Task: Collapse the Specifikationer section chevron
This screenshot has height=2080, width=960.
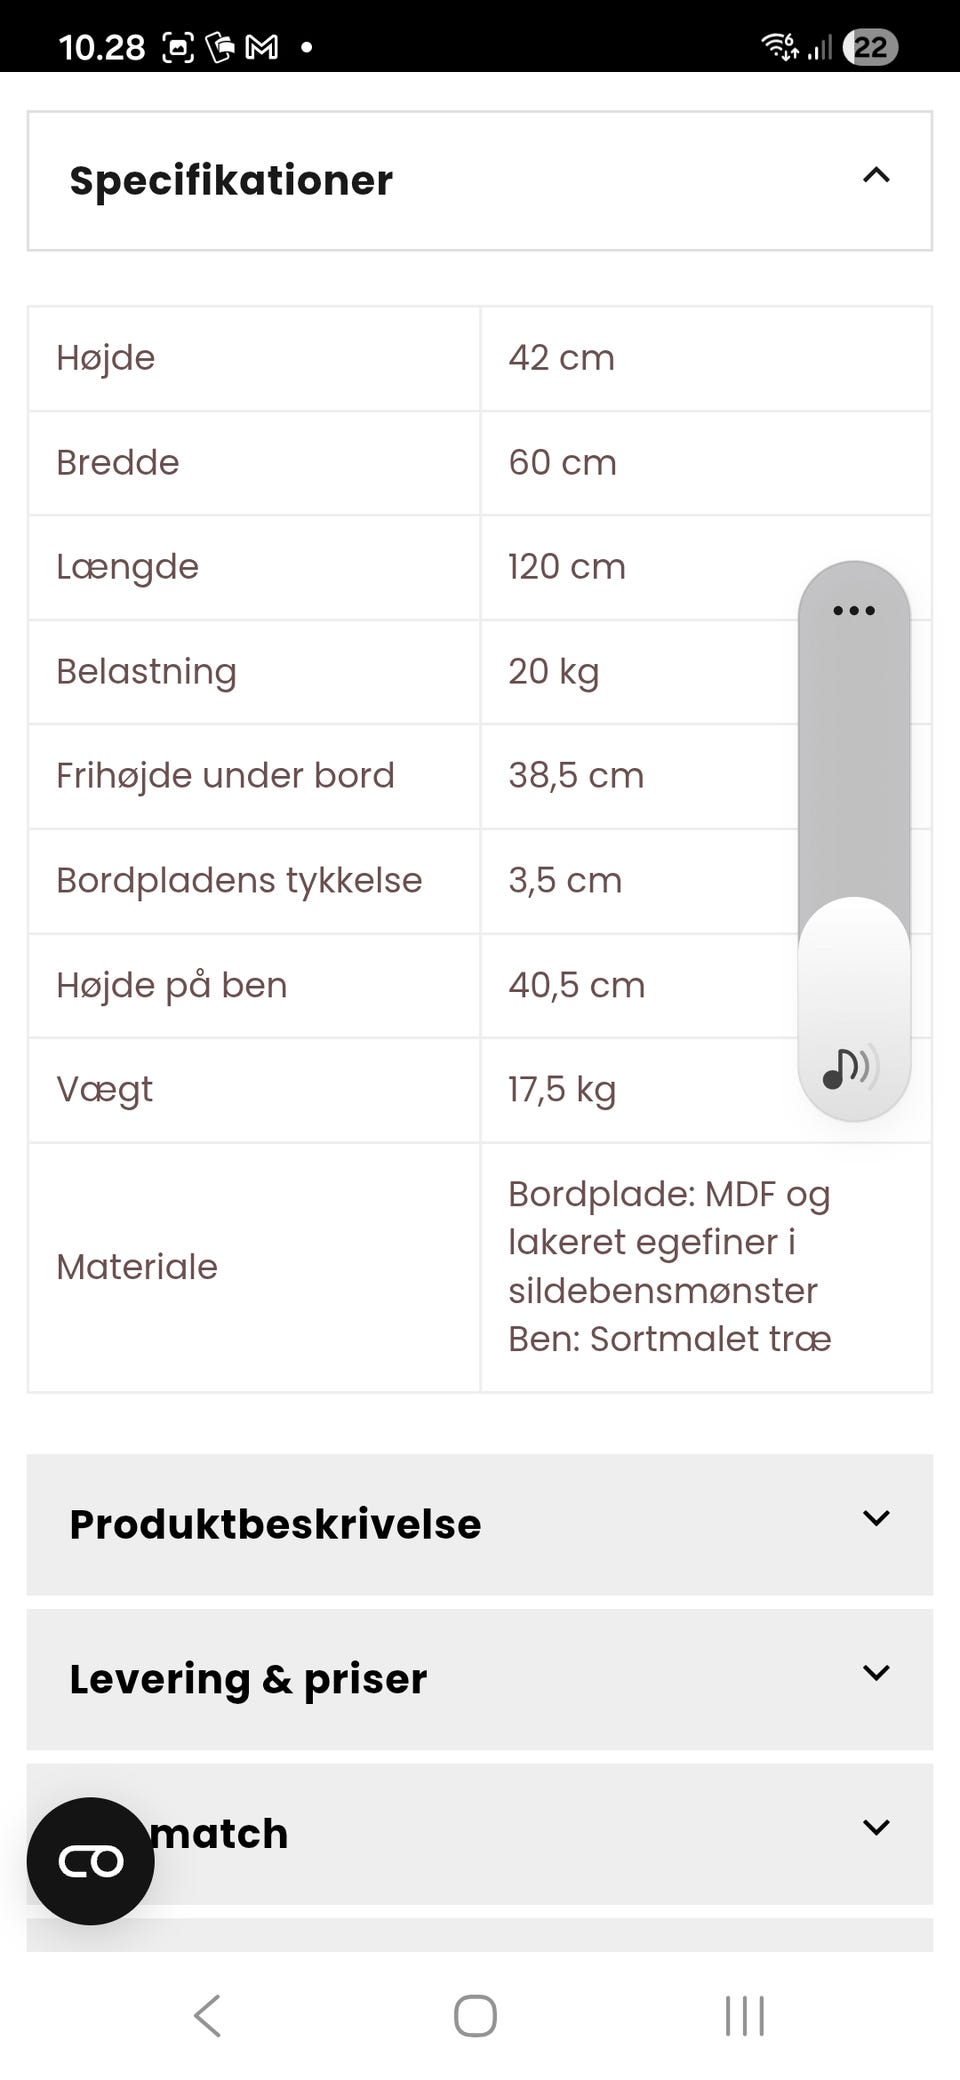Action: coord(875,176)
